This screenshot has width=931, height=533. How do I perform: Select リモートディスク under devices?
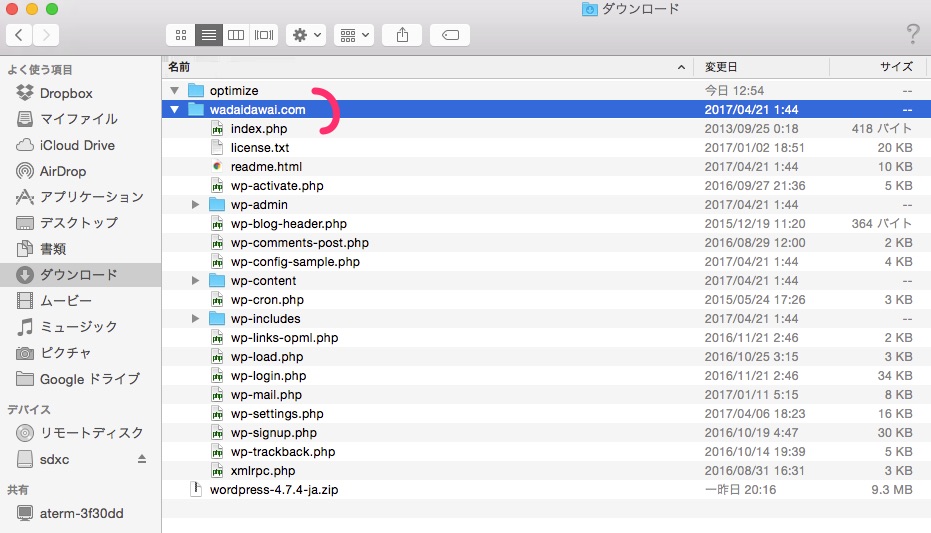click(80, 433)
